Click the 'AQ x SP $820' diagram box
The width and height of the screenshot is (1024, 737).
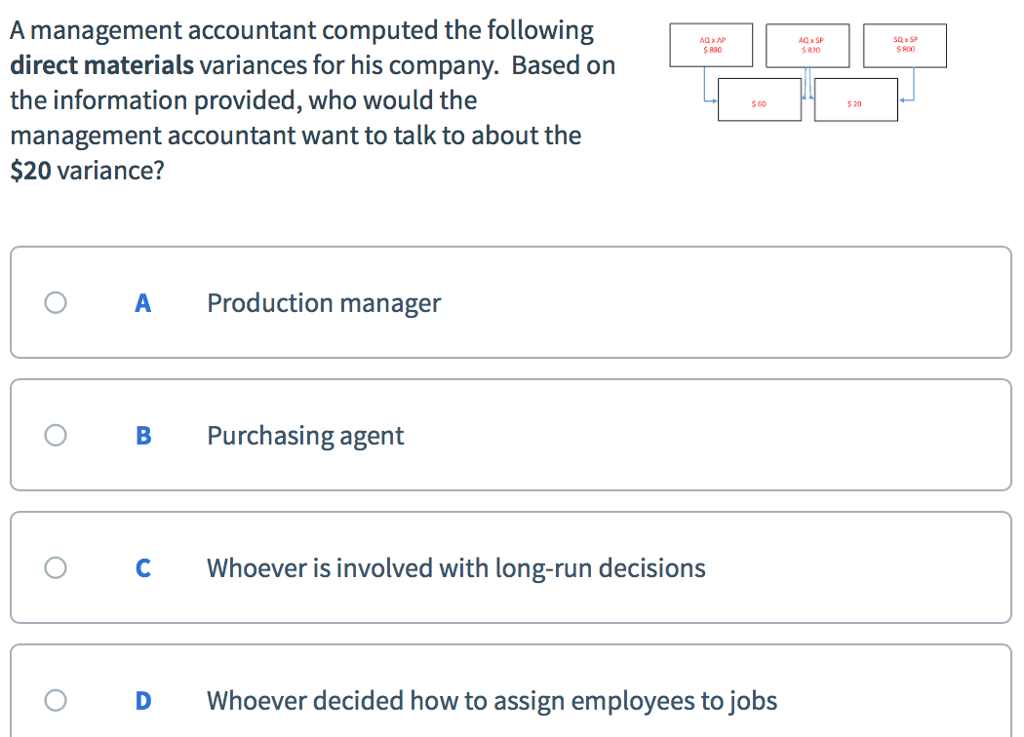(807, 45)
